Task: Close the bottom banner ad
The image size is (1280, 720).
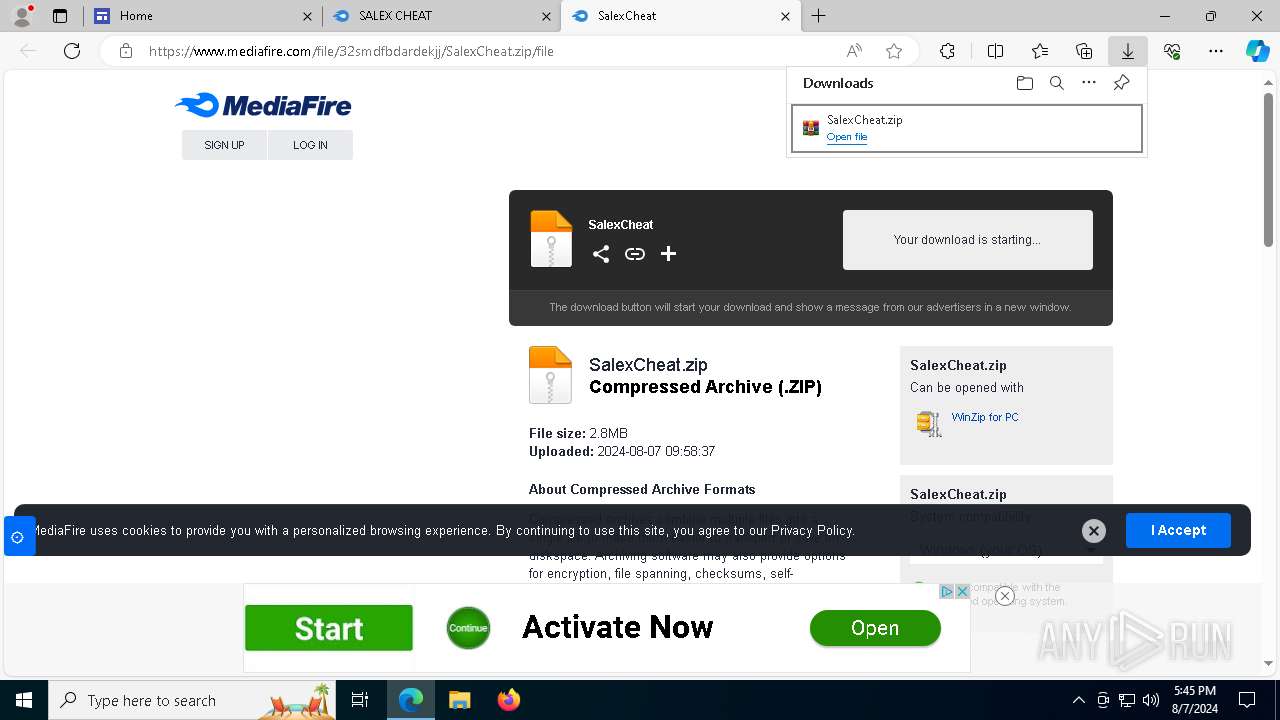Action: point(1005,596)
